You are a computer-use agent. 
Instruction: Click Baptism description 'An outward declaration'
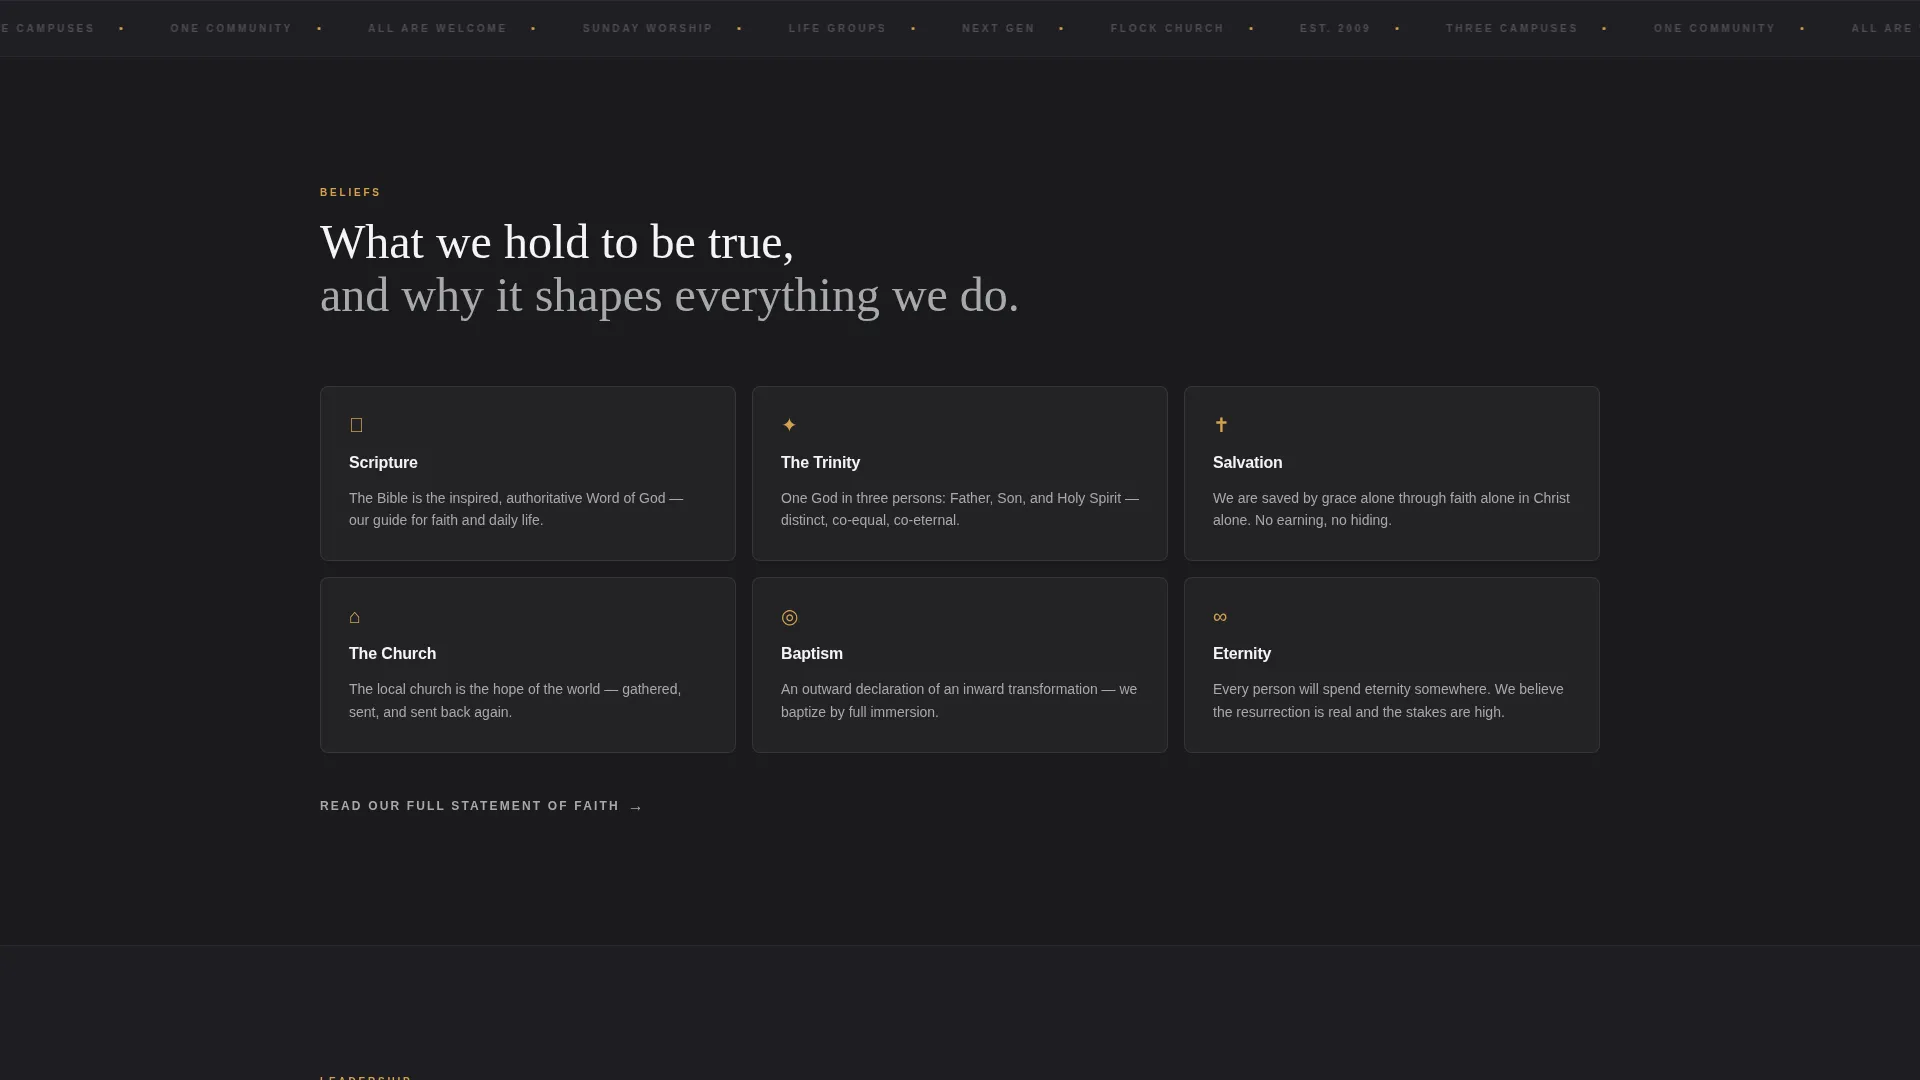959,700
